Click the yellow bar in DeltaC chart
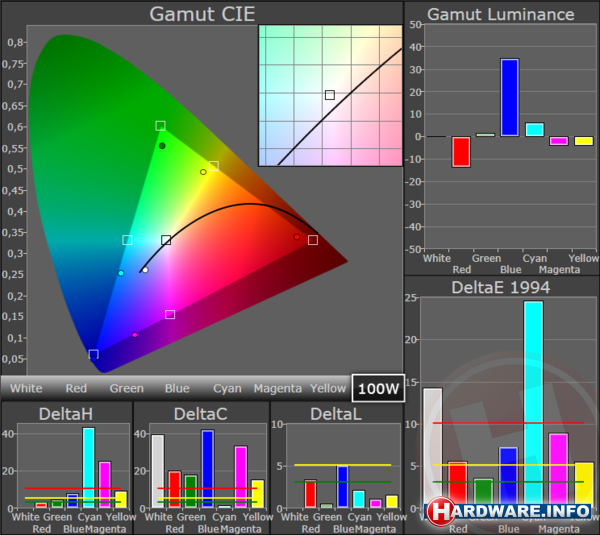The image size is (600, 535). [x=258, y=494]
